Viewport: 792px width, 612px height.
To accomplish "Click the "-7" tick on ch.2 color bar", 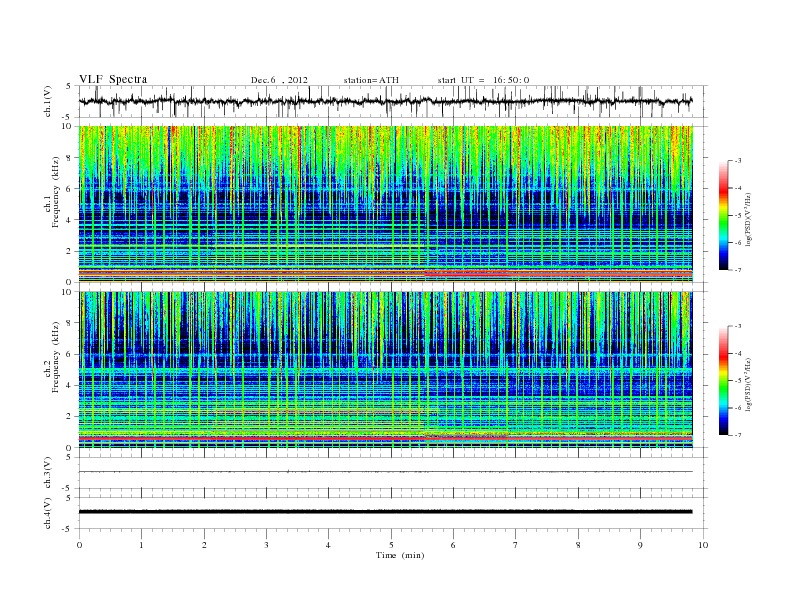I will click(738, 435).
